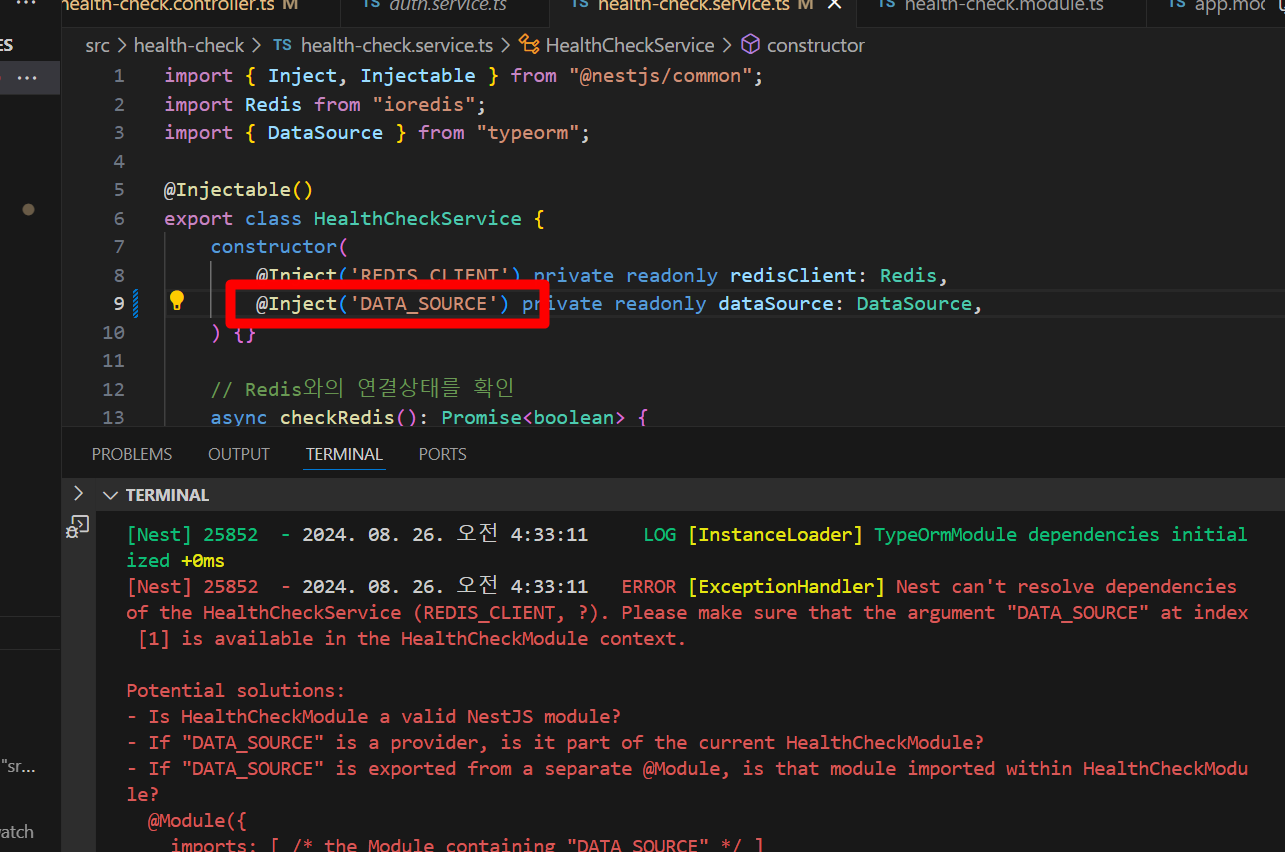Open the OUTPUT panel tab
Viewport: 1285px width, 852px height.
(x=239, y=454)
